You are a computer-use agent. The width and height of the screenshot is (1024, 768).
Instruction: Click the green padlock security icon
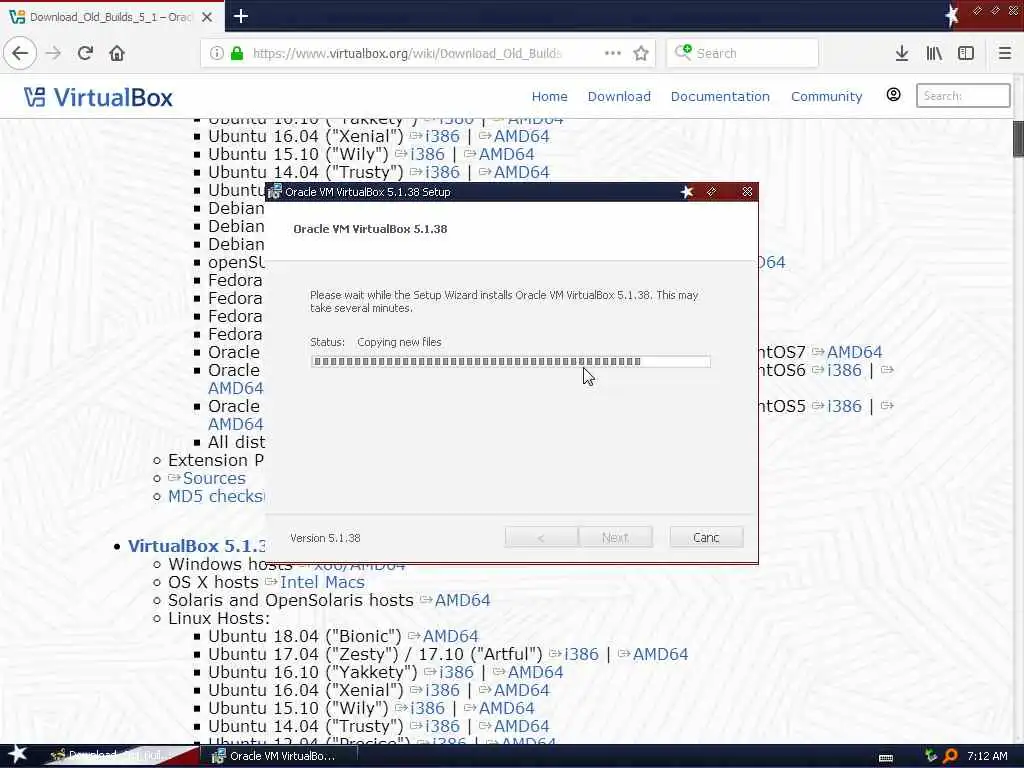tap(237, 53)
